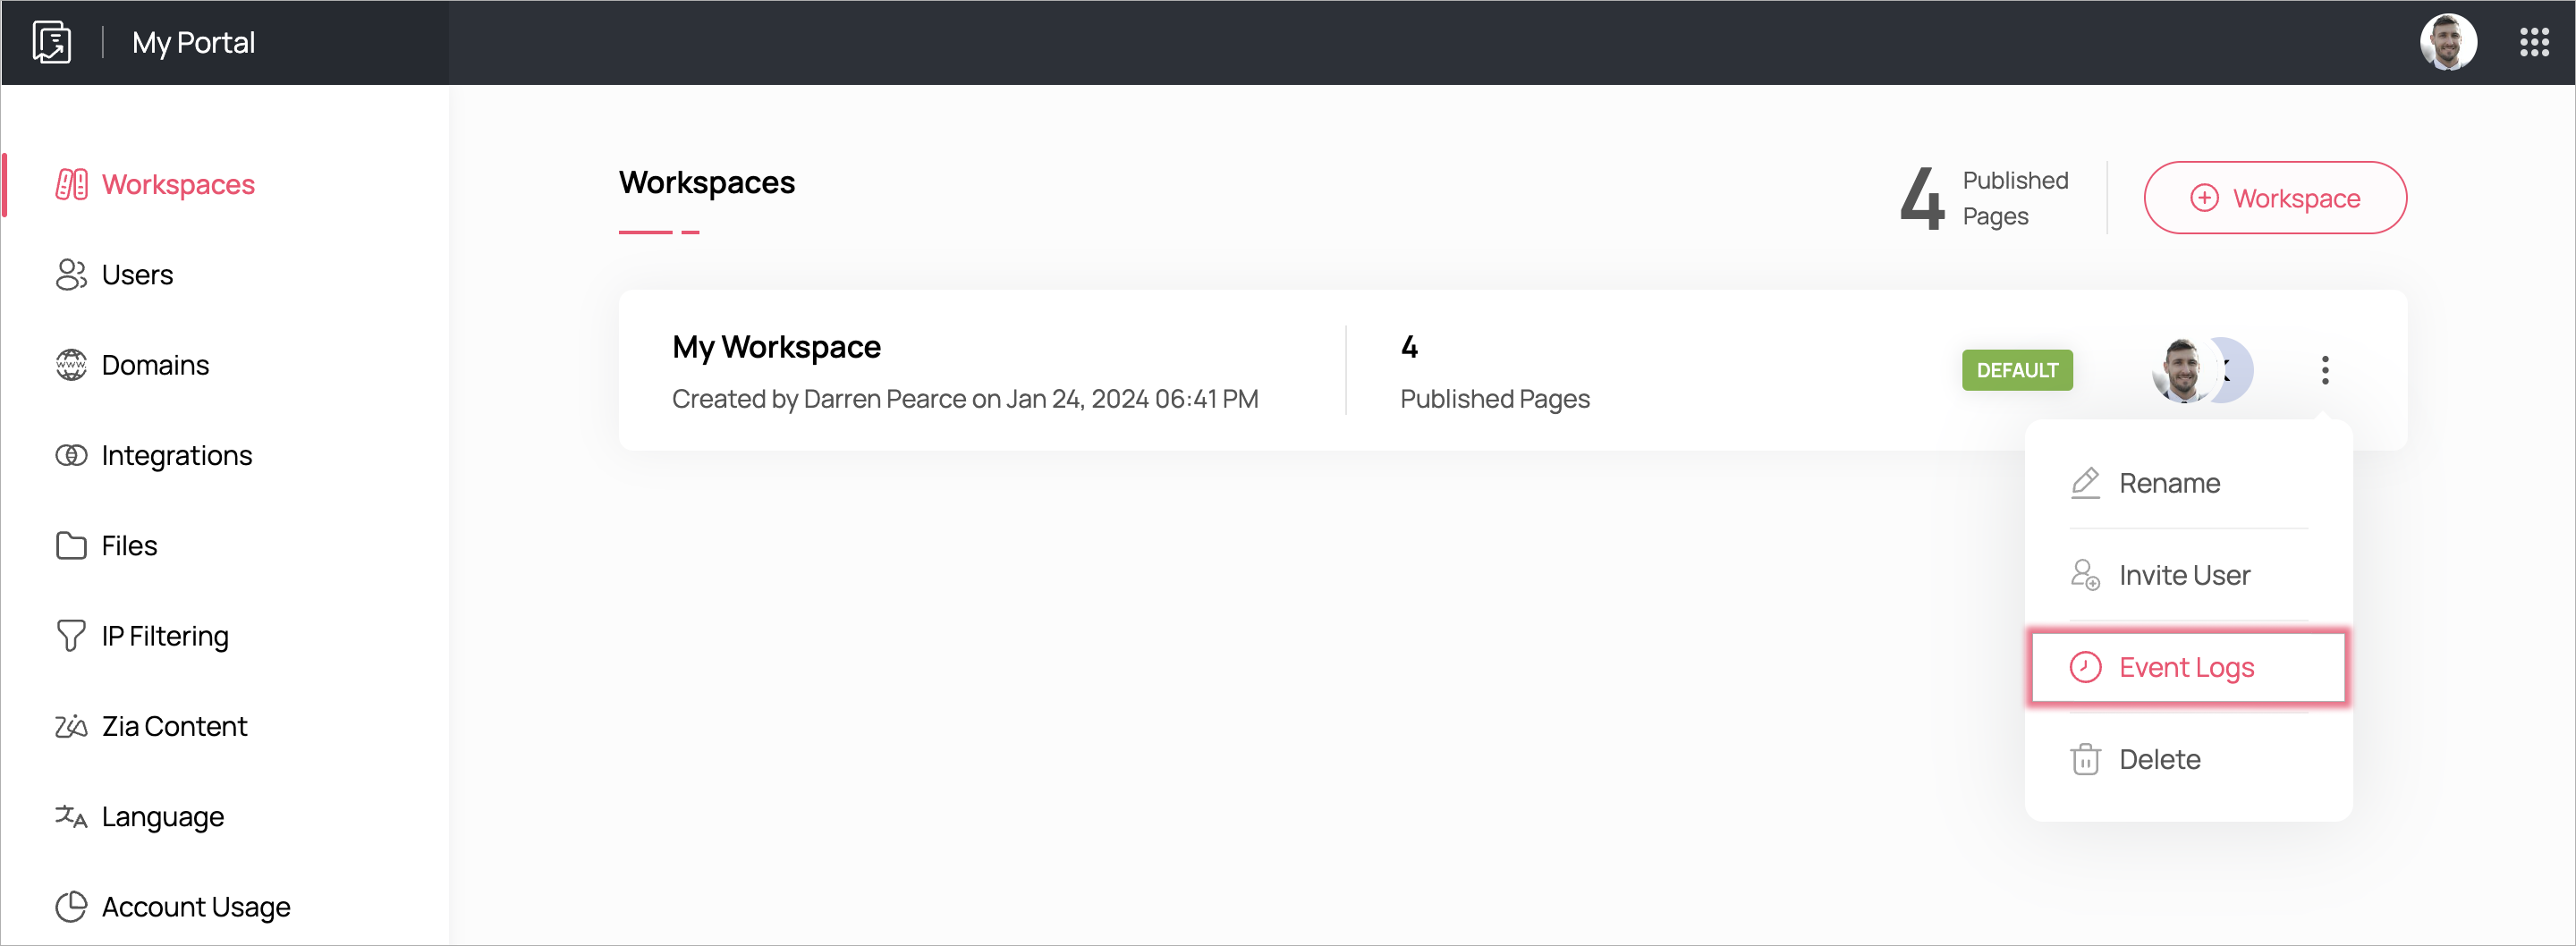The height and width of the screenshot is (946, 2576).
Task: Open profile avatar menu in header
Action: coord(2447,42)
